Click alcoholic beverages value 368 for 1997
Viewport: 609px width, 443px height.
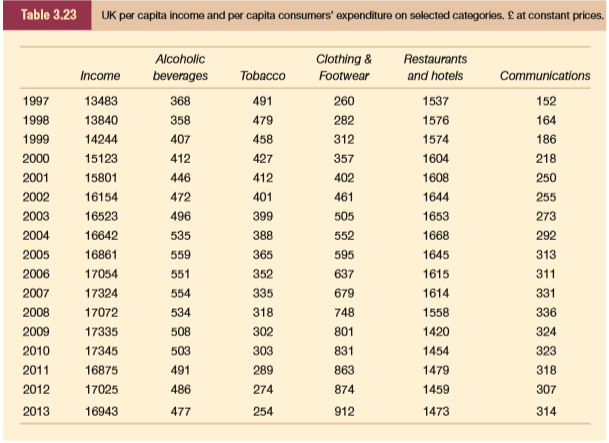[180, 101]
